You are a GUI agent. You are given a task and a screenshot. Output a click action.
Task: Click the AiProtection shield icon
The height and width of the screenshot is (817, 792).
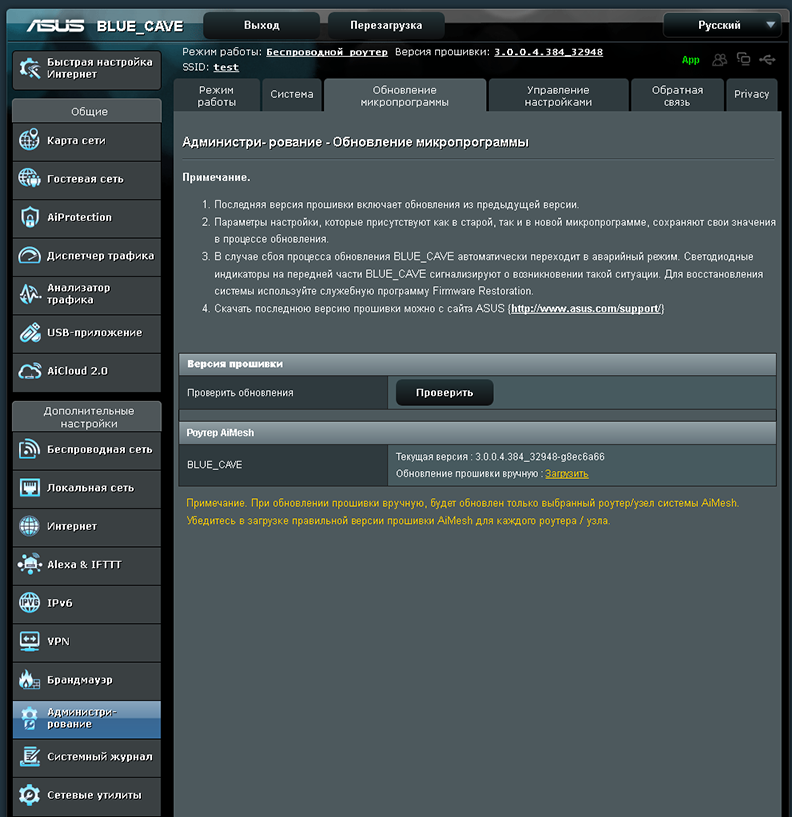[x=29, y=217]
